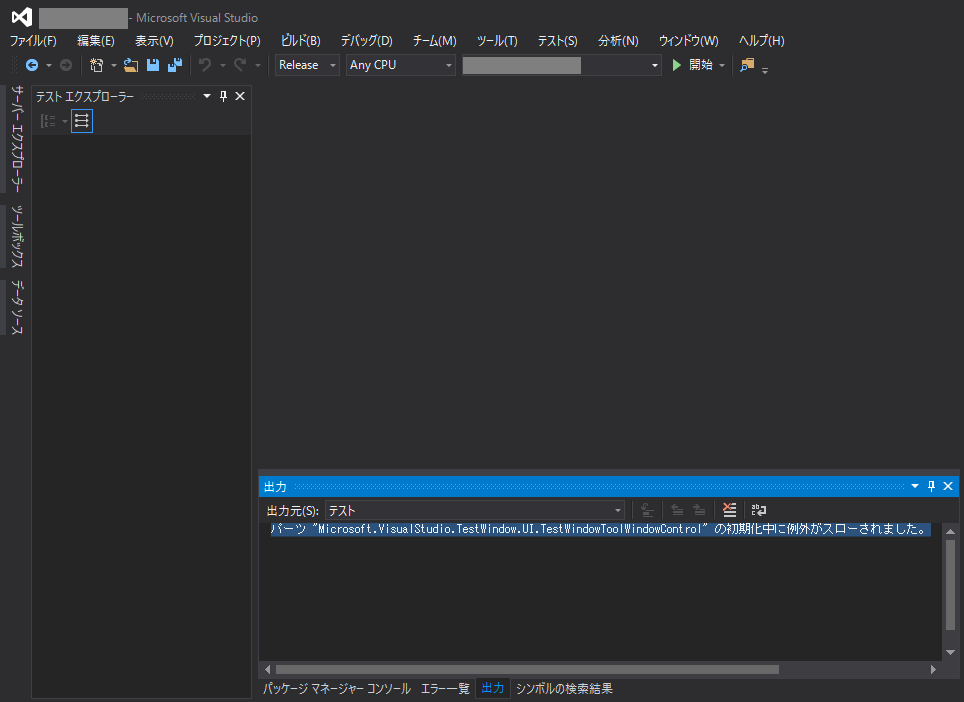Click the Output vertical scrollbar thumb
Viewport: 964px width, 702px height.
[x=950, y=585]
